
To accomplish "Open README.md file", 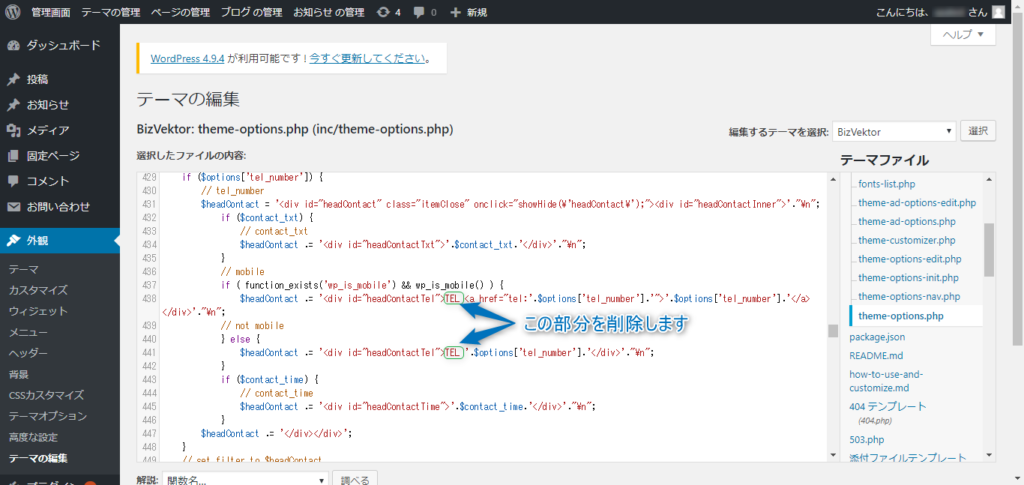I will click(x=874, y=356).
